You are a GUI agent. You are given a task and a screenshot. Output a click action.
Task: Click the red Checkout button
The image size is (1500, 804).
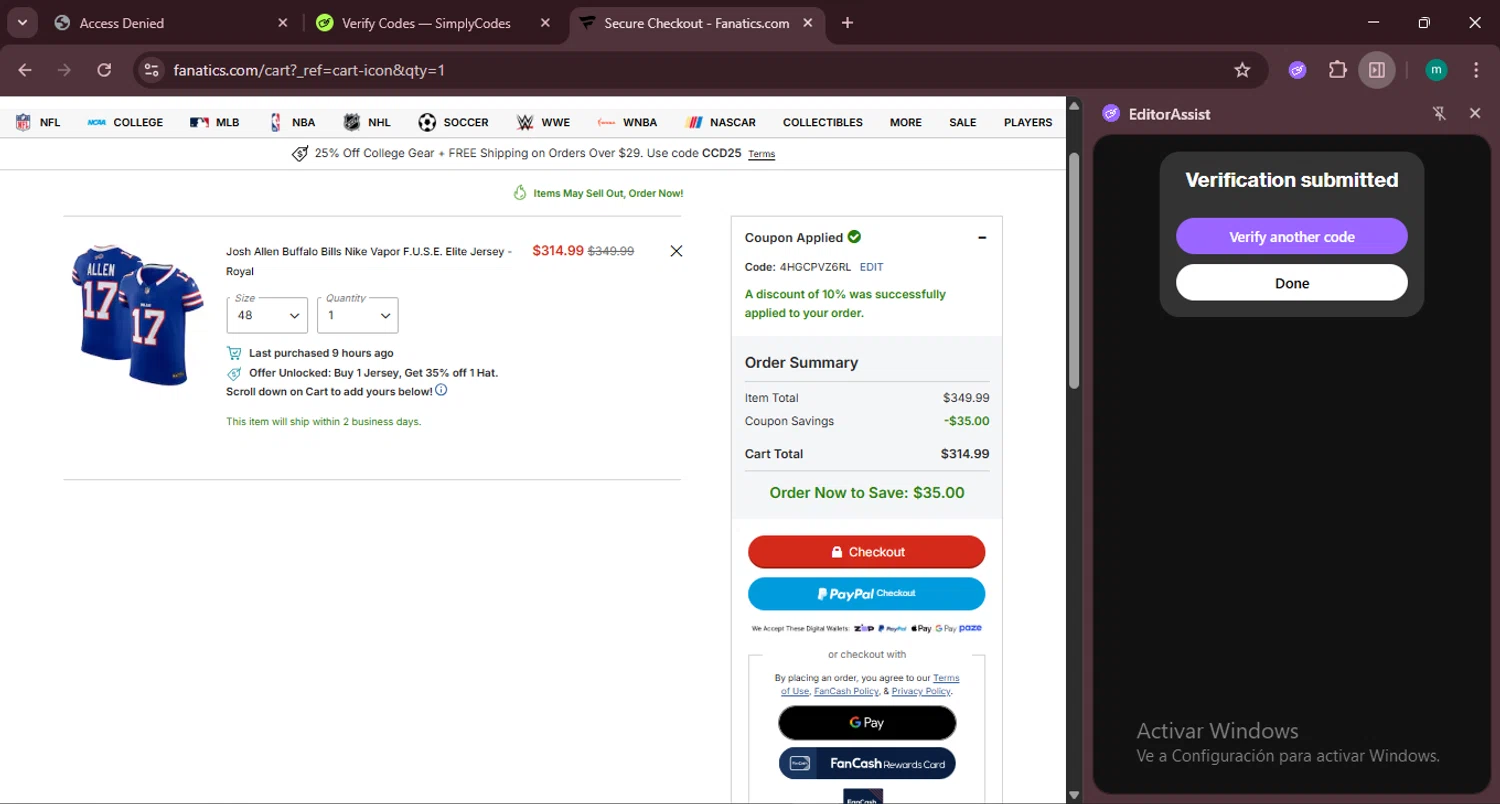tap(867, 552)
